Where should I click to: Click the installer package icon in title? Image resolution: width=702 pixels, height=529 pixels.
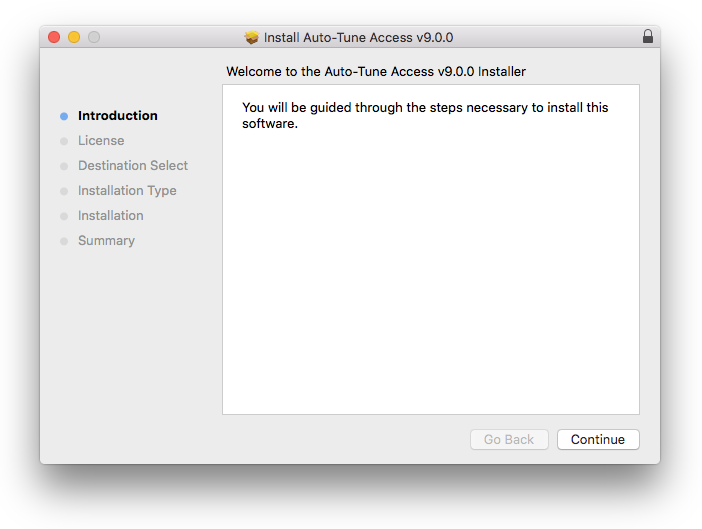[x=252, y=37]
